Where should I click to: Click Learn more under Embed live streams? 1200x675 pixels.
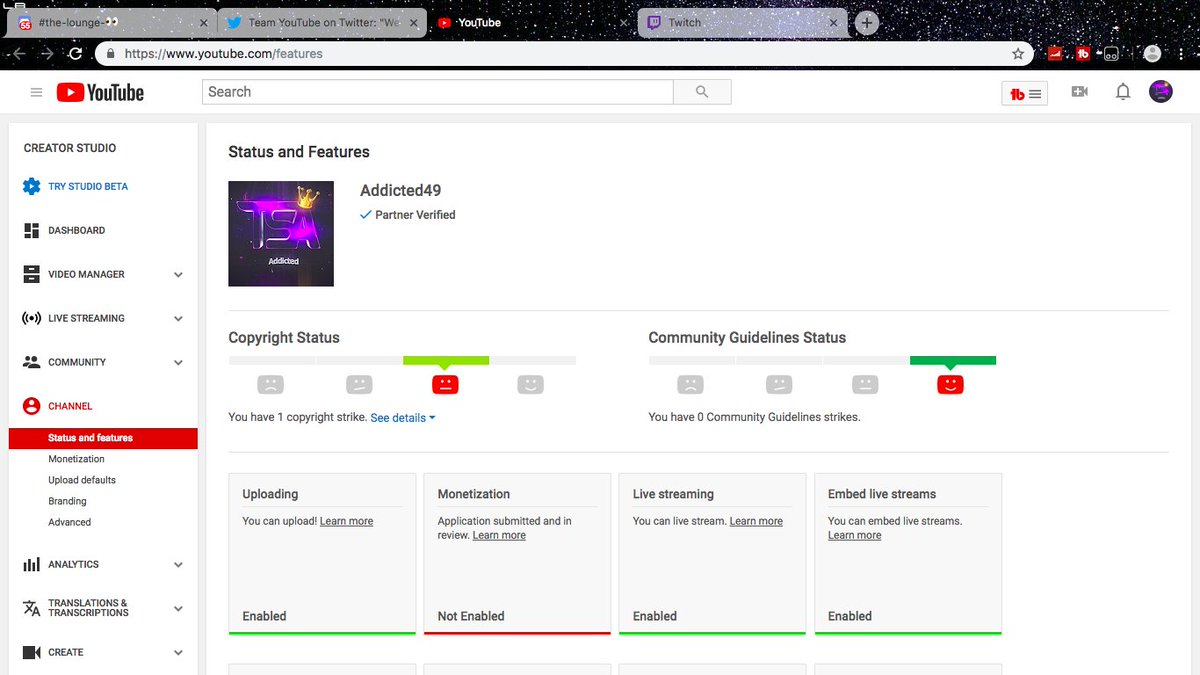pyautogui.click(x=854, y=535)
